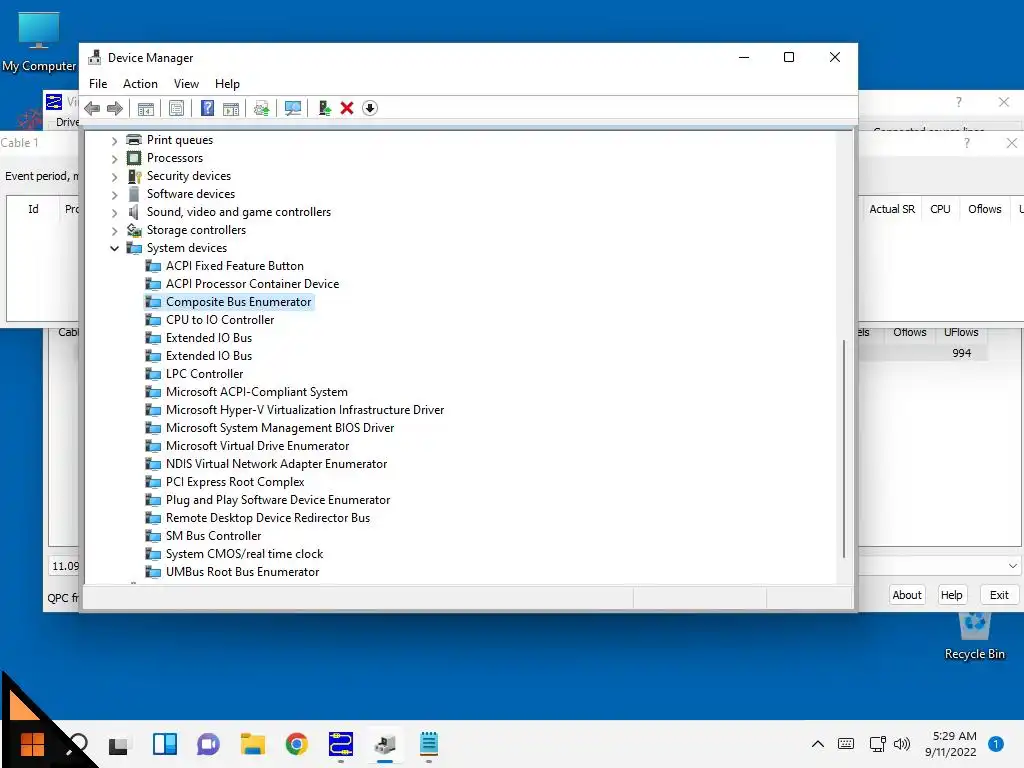Open the View menu
Screen dimensions: 1024x768
point(186,84)
